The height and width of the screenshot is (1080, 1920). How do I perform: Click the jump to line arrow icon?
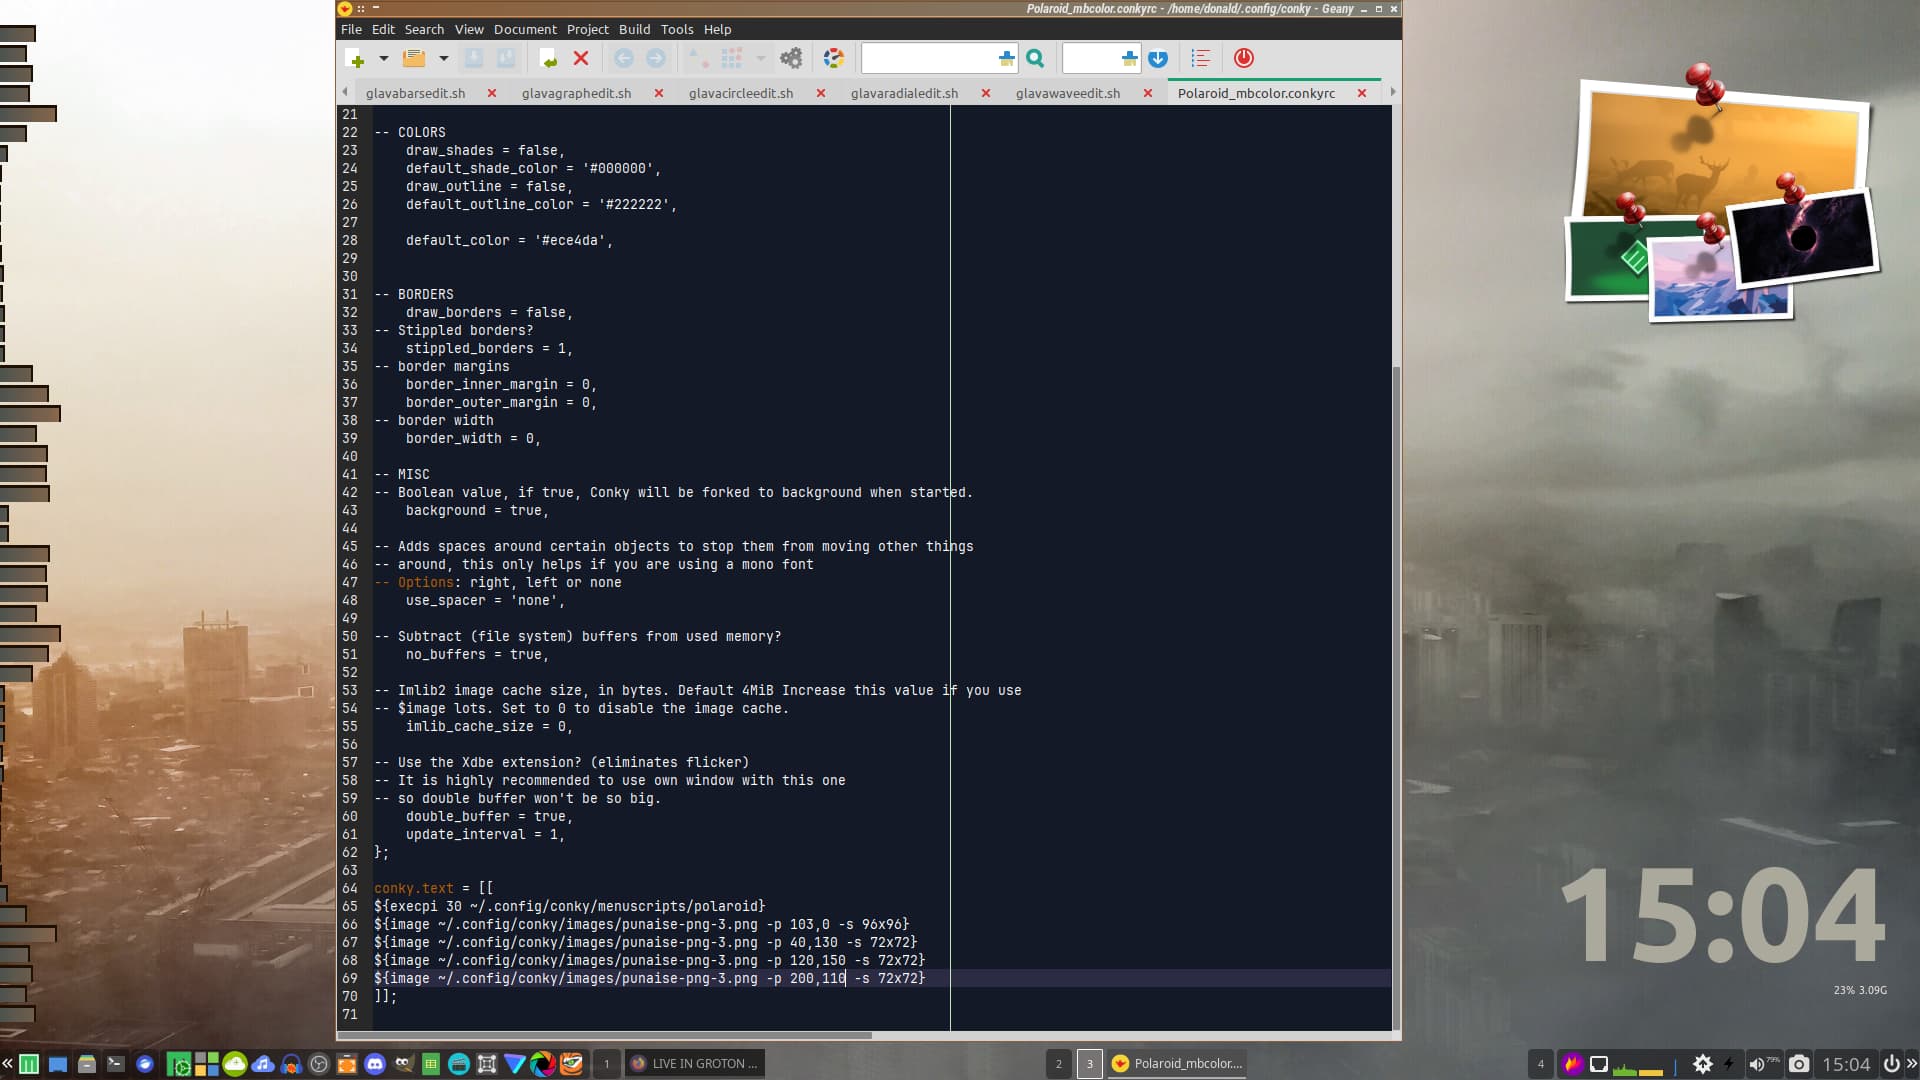(x=1158, y=59)
